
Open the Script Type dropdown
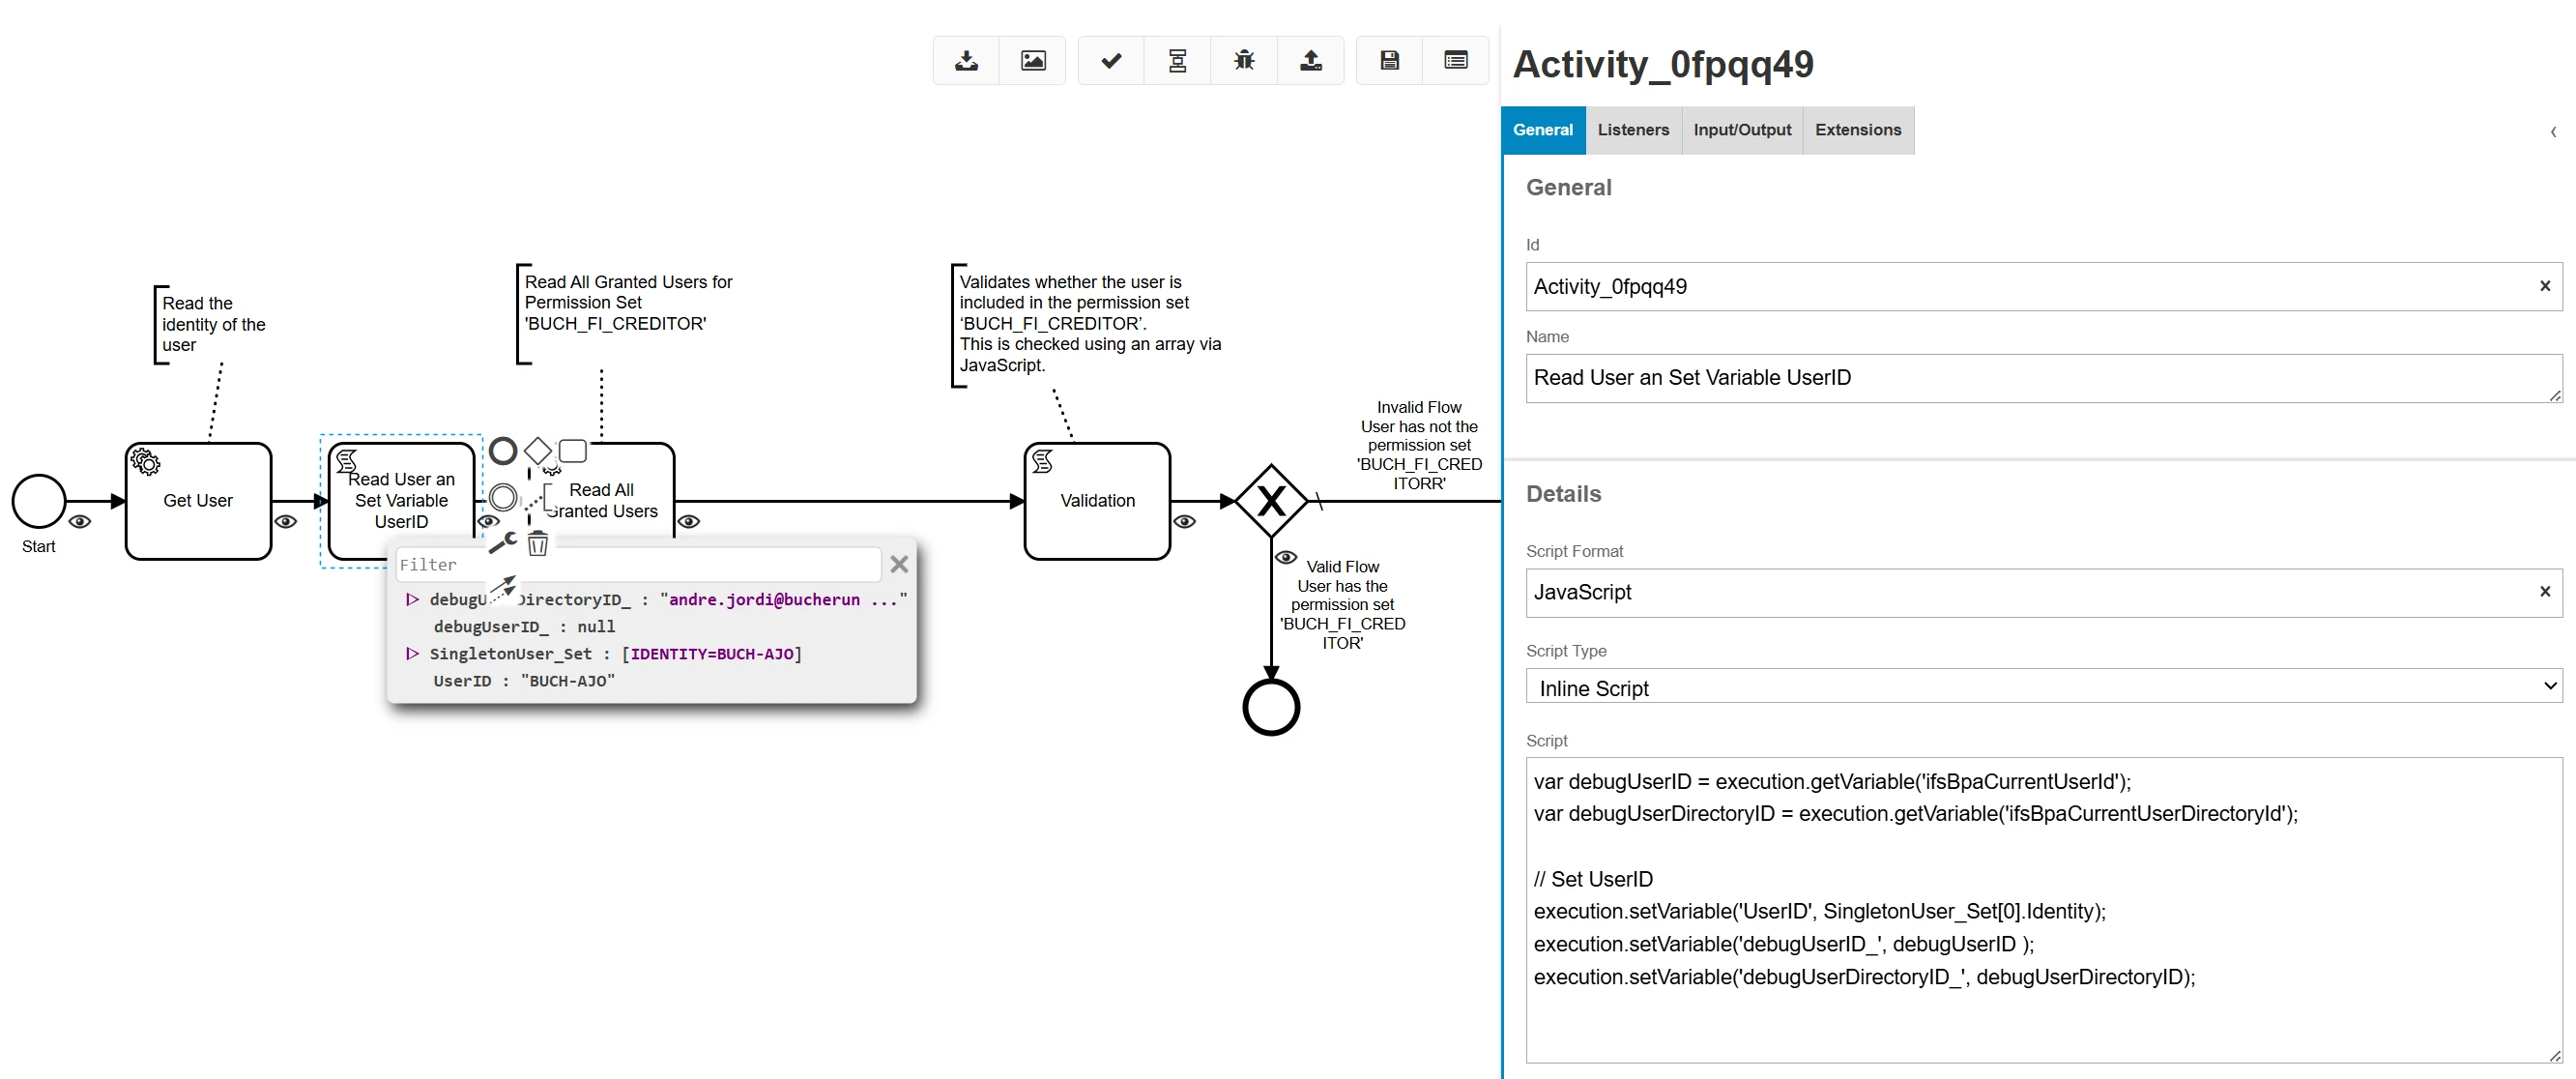(x=2042, y=687)
